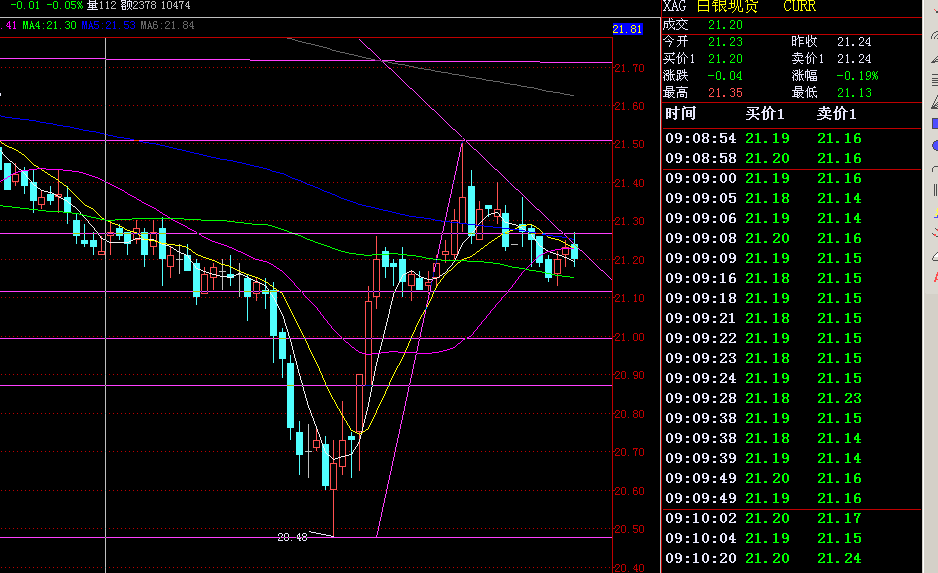
Task: Select the 涨幅 percentage -0.19%
Action: coord(857,76)
